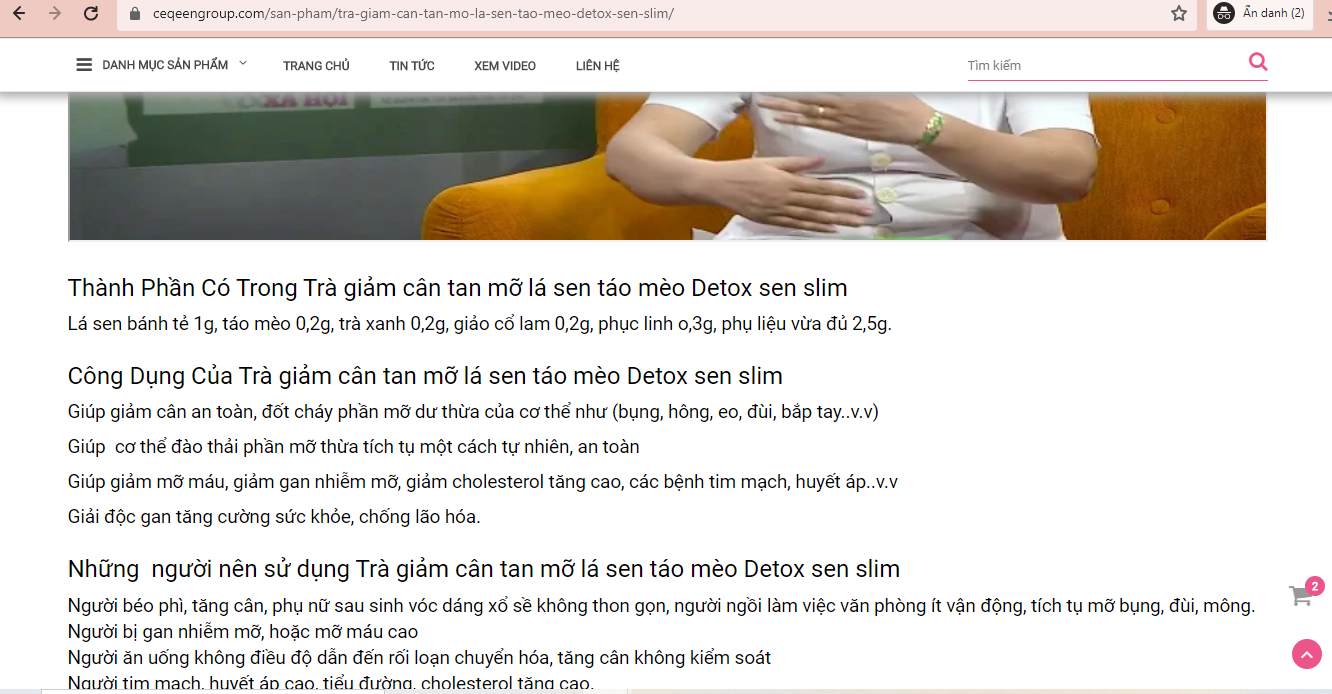Click the browser back arrow

19,14
